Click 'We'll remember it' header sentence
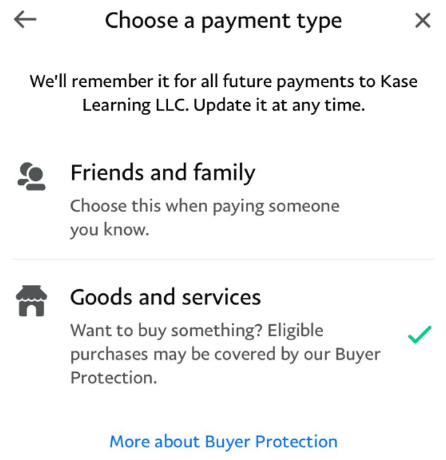 click(100, 82)
